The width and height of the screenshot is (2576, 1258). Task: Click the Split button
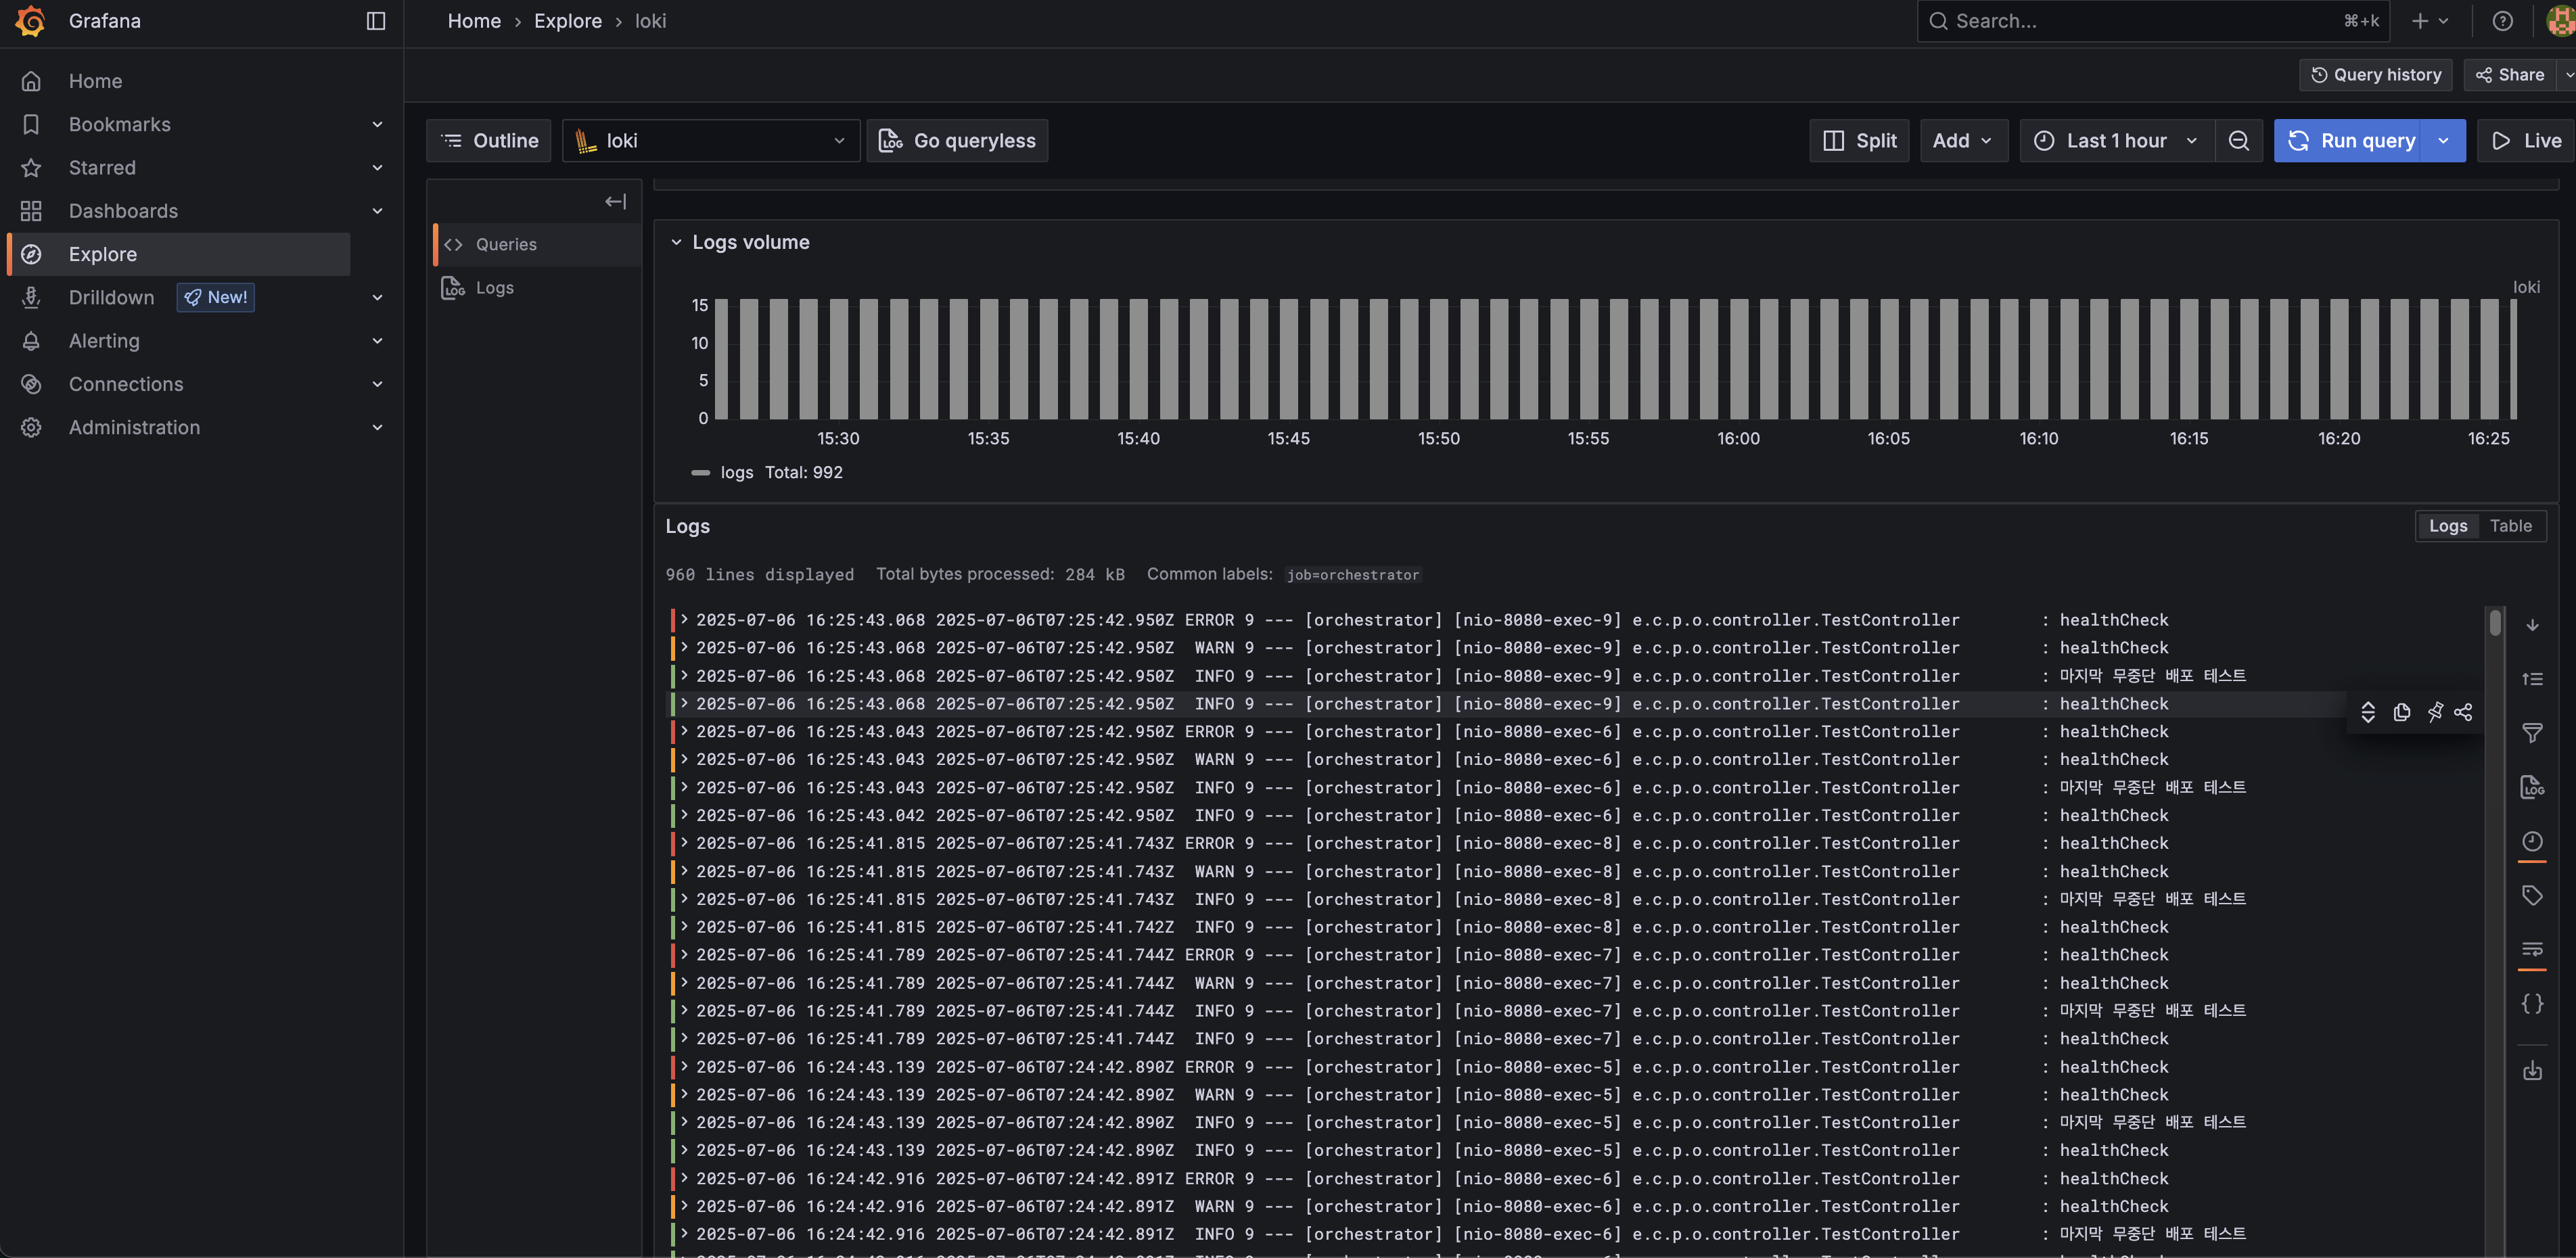[1859, 141]
